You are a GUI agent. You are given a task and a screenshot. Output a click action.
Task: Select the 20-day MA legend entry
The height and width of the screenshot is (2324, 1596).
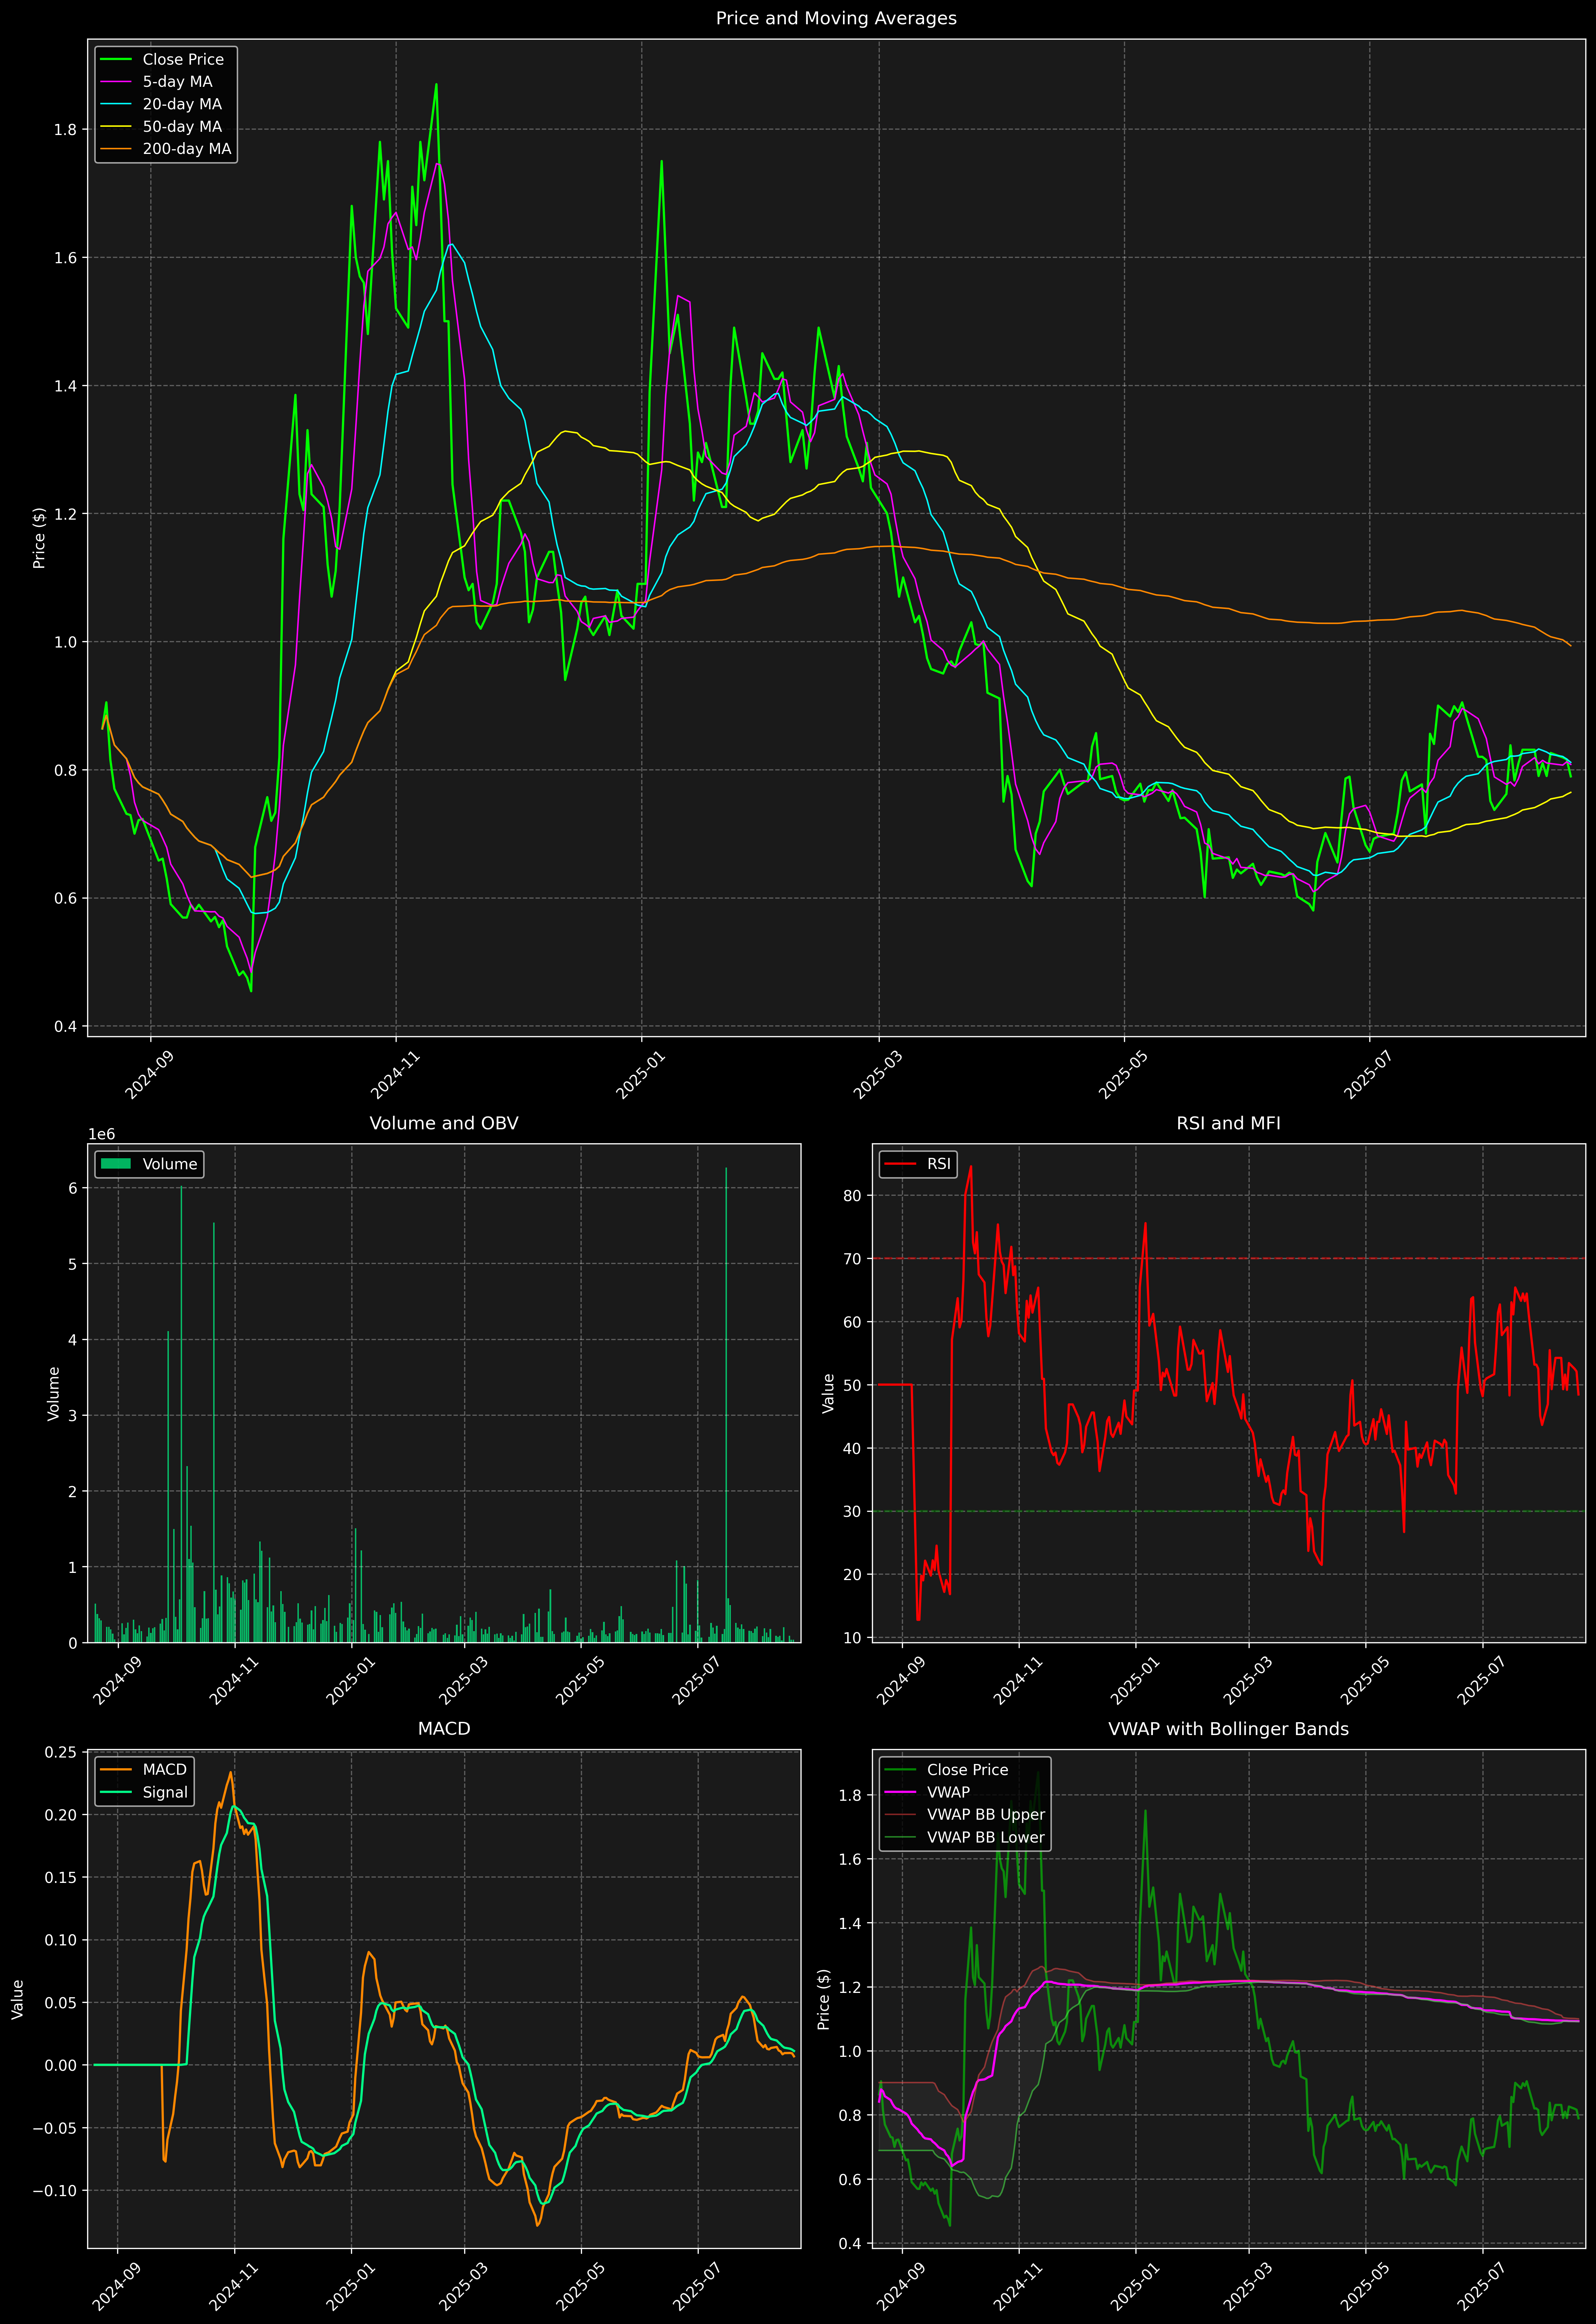182,104
